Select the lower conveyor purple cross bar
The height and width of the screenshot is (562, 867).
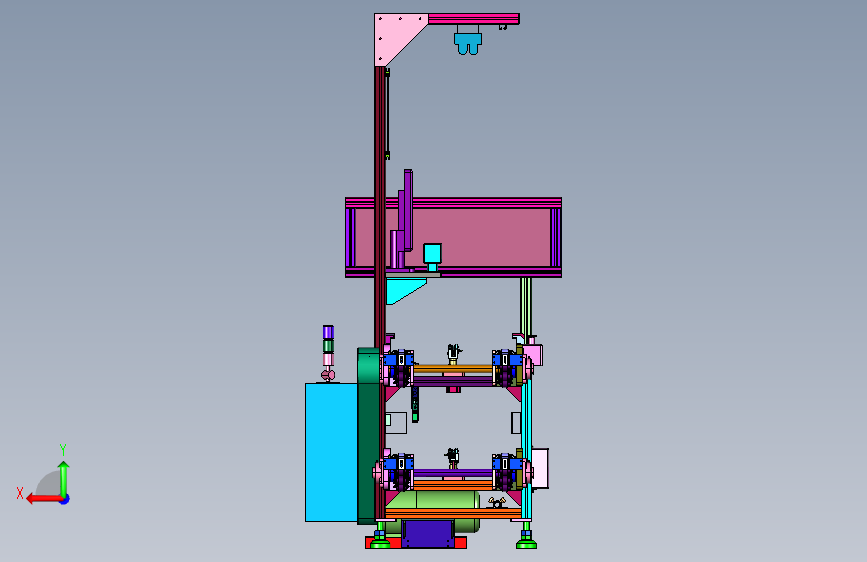(453, 473)
